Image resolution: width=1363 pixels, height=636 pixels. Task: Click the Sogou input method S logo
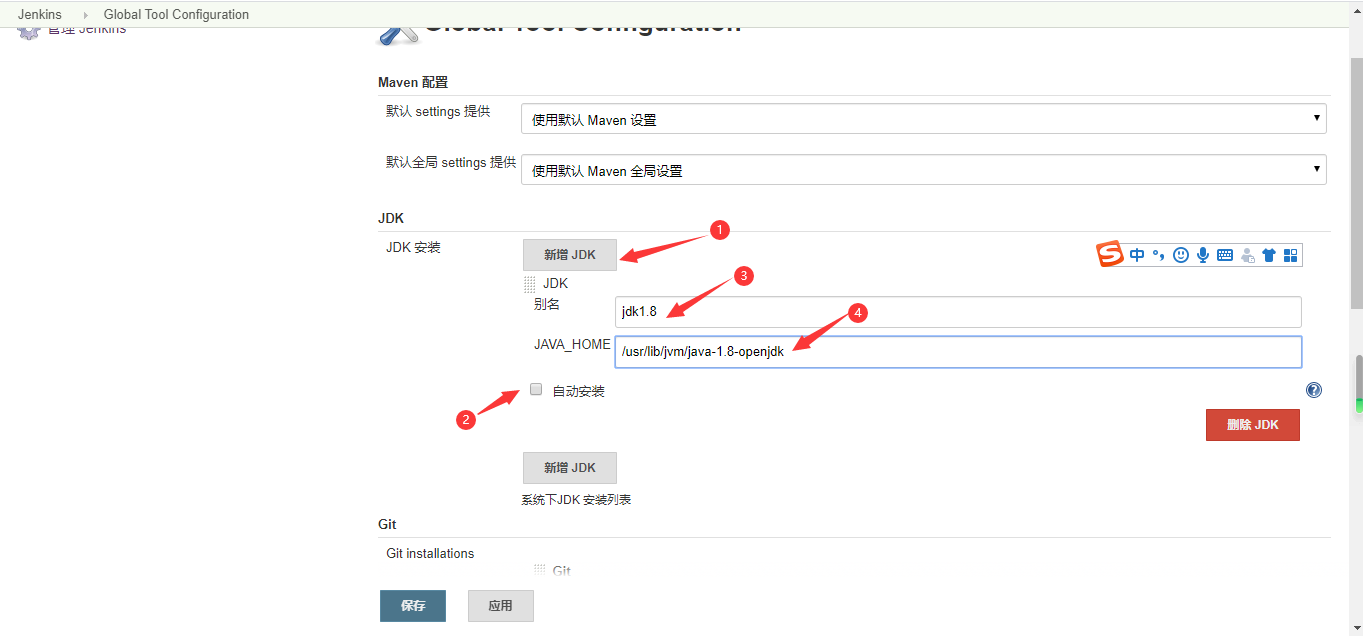tap(1110, 255)
